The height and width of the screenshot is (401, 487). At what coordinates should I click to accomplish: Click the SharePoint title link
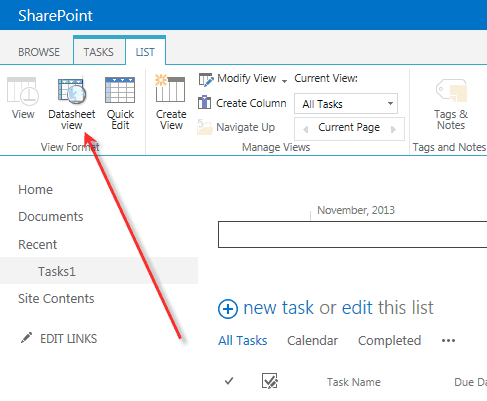click(x=55, y=16)
